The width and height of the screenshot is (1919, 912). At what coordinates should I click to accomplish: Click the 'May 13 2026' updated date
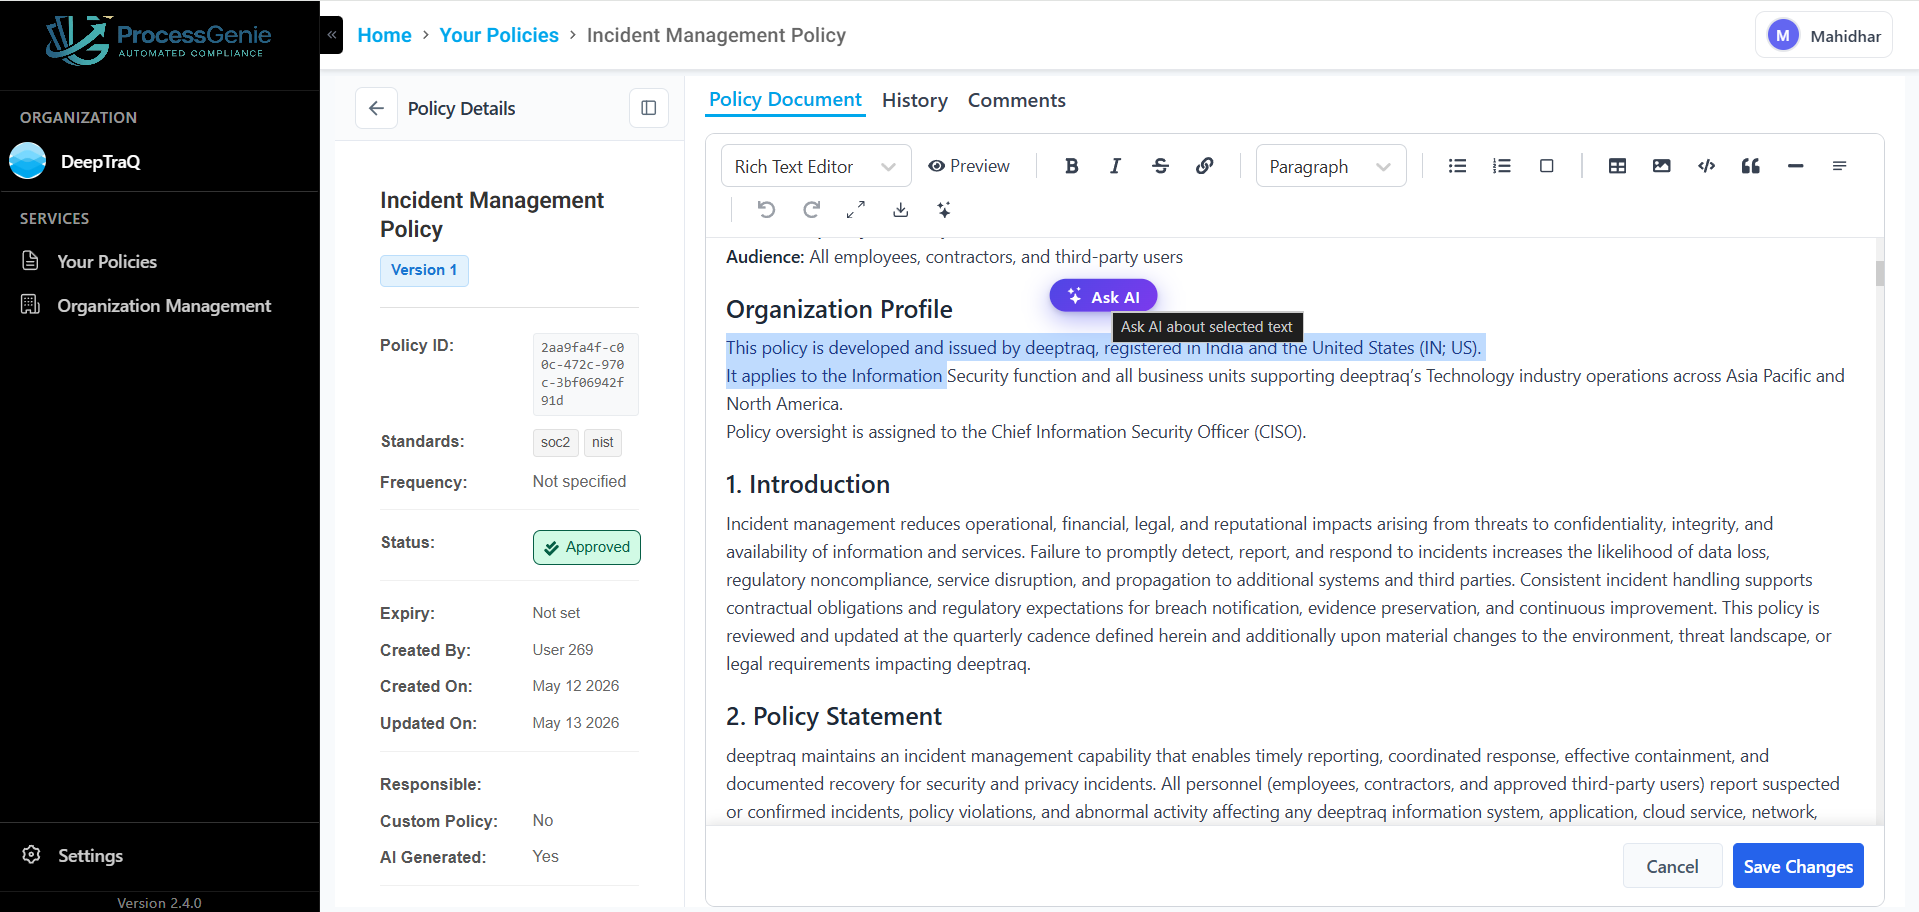[x=576, y=722]
